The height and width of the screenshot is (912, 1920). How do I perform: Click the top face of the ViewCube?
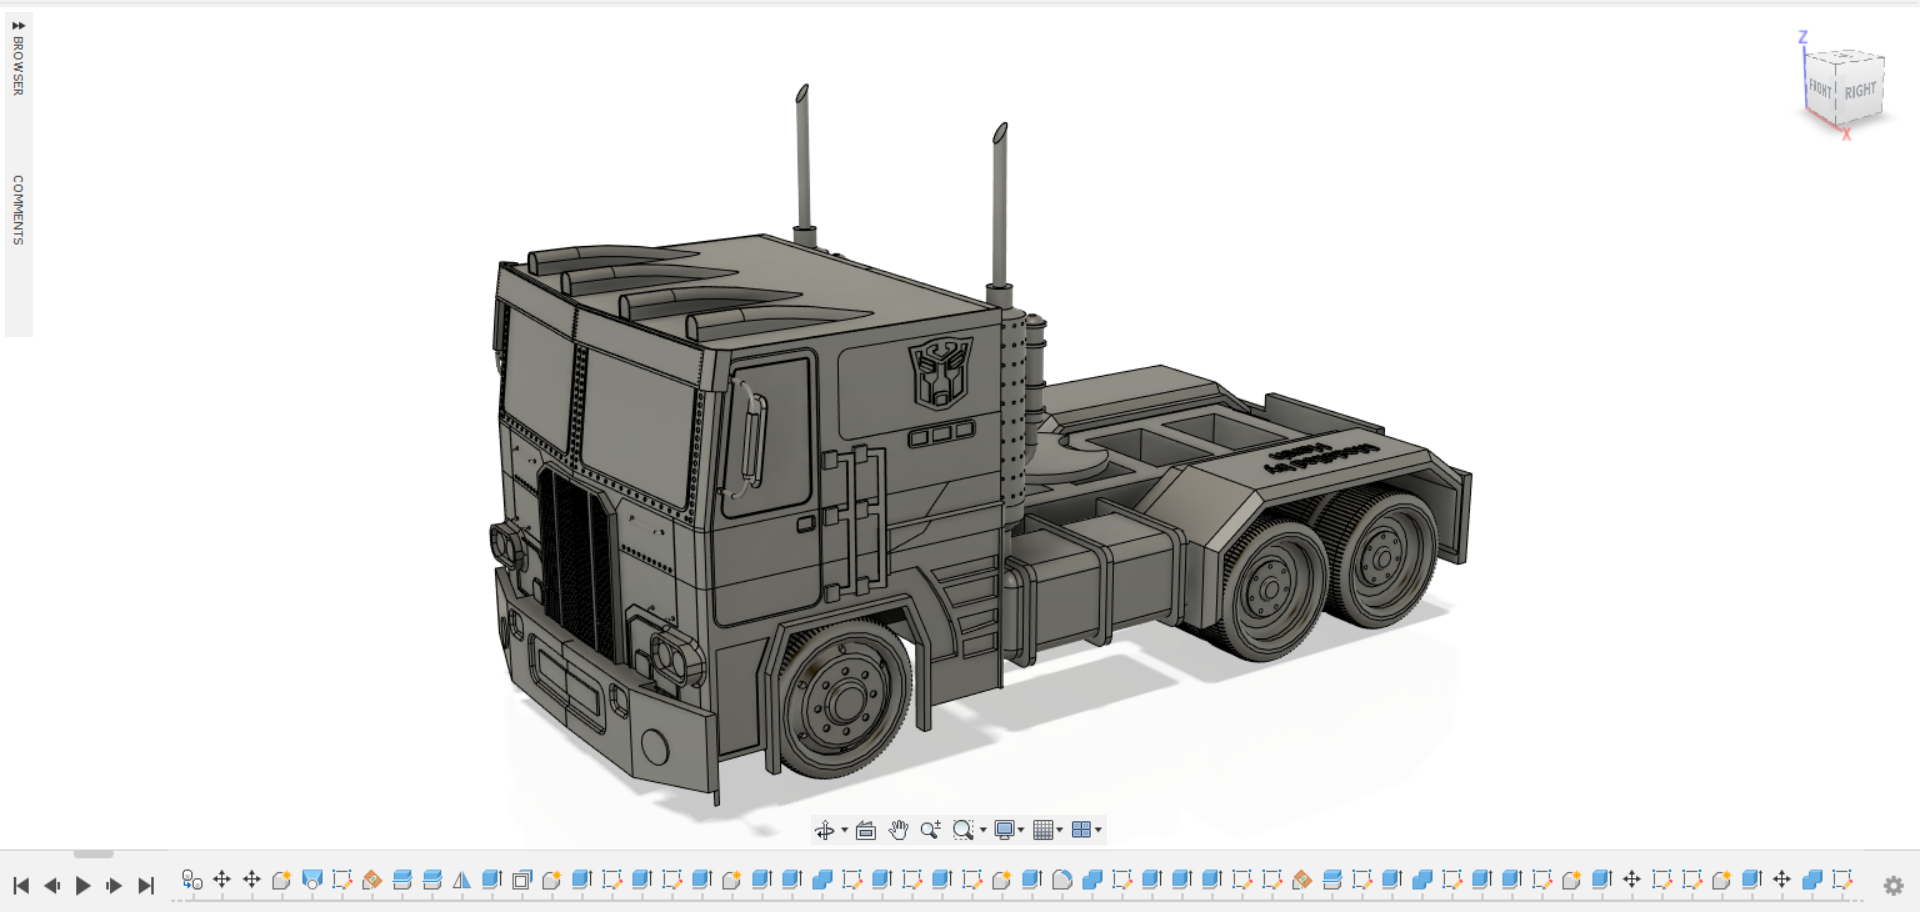1846,58
